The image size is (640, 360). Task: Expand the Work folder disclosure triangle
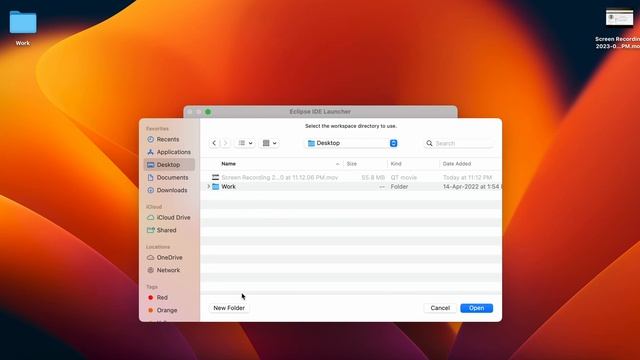click(x=209, y=187)
